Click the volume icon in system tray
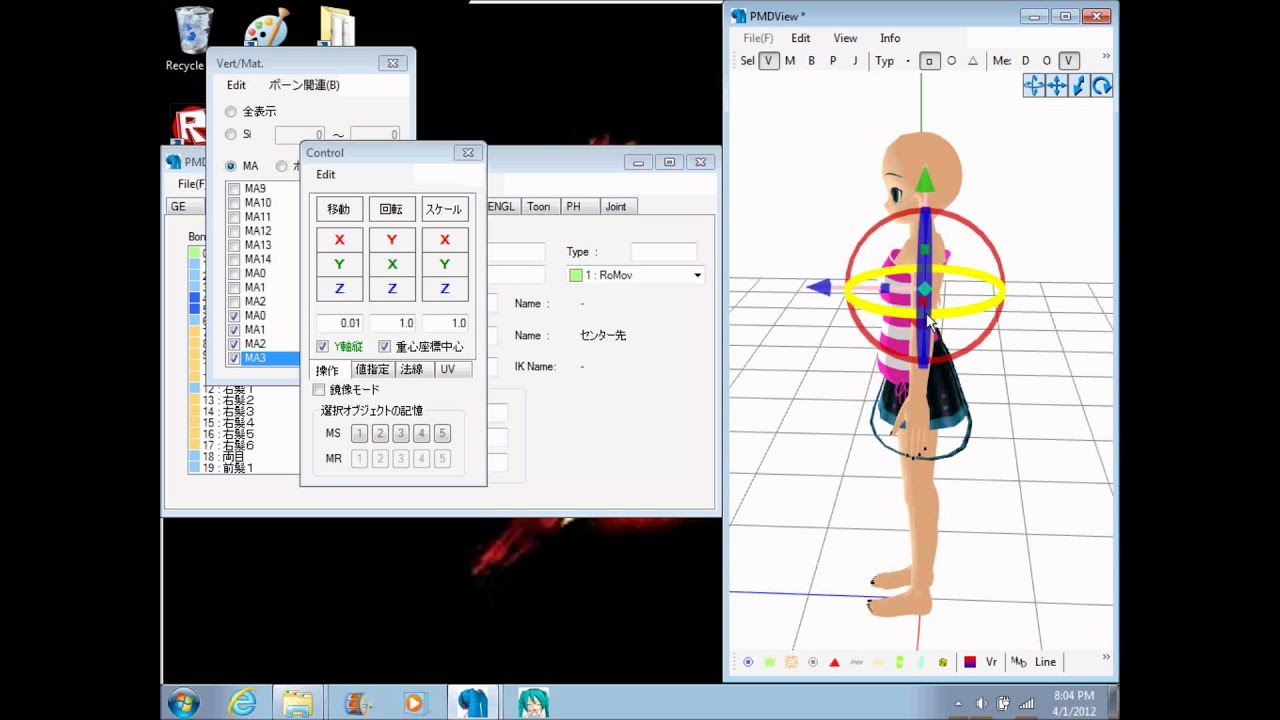The width and height of the screenshot is (1280, 720). pyautogui.click(x=981, y=703)
